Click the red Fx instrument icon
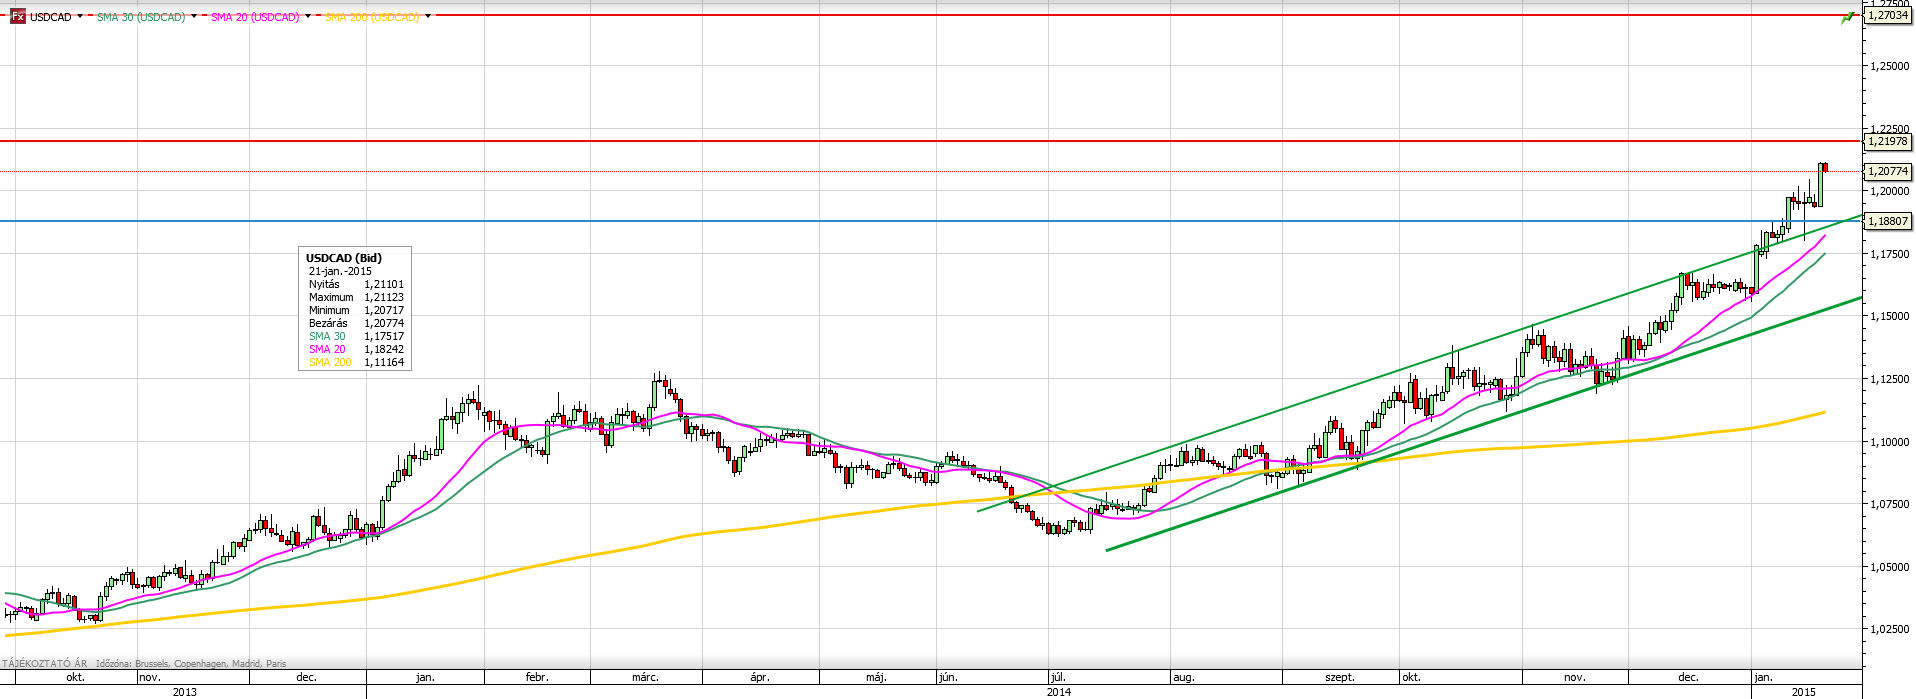The width and height of the screenshot is (1916, 699). [x=18, y=17]
